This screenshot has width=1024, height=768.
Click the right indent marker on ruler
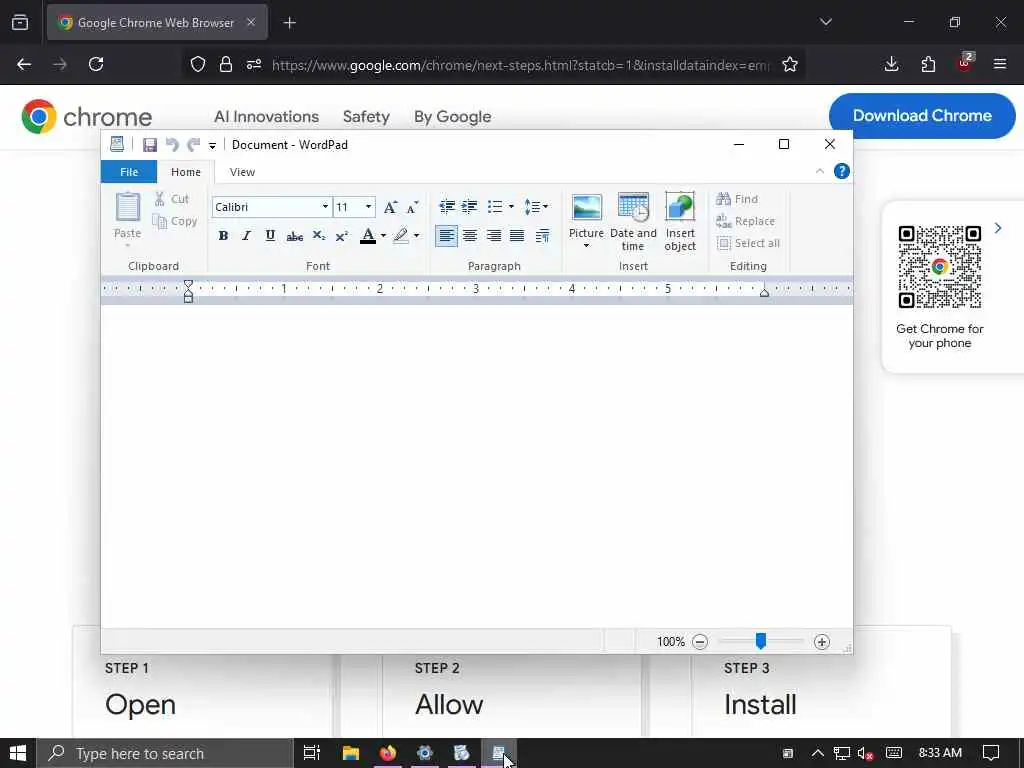coord(764,293)
